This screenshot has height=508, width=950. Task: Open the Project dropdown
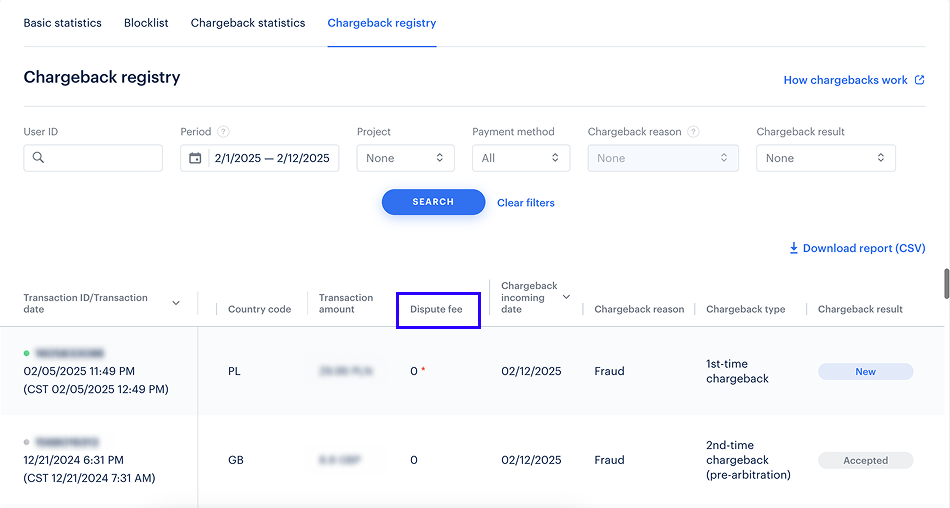coord(405,158)
